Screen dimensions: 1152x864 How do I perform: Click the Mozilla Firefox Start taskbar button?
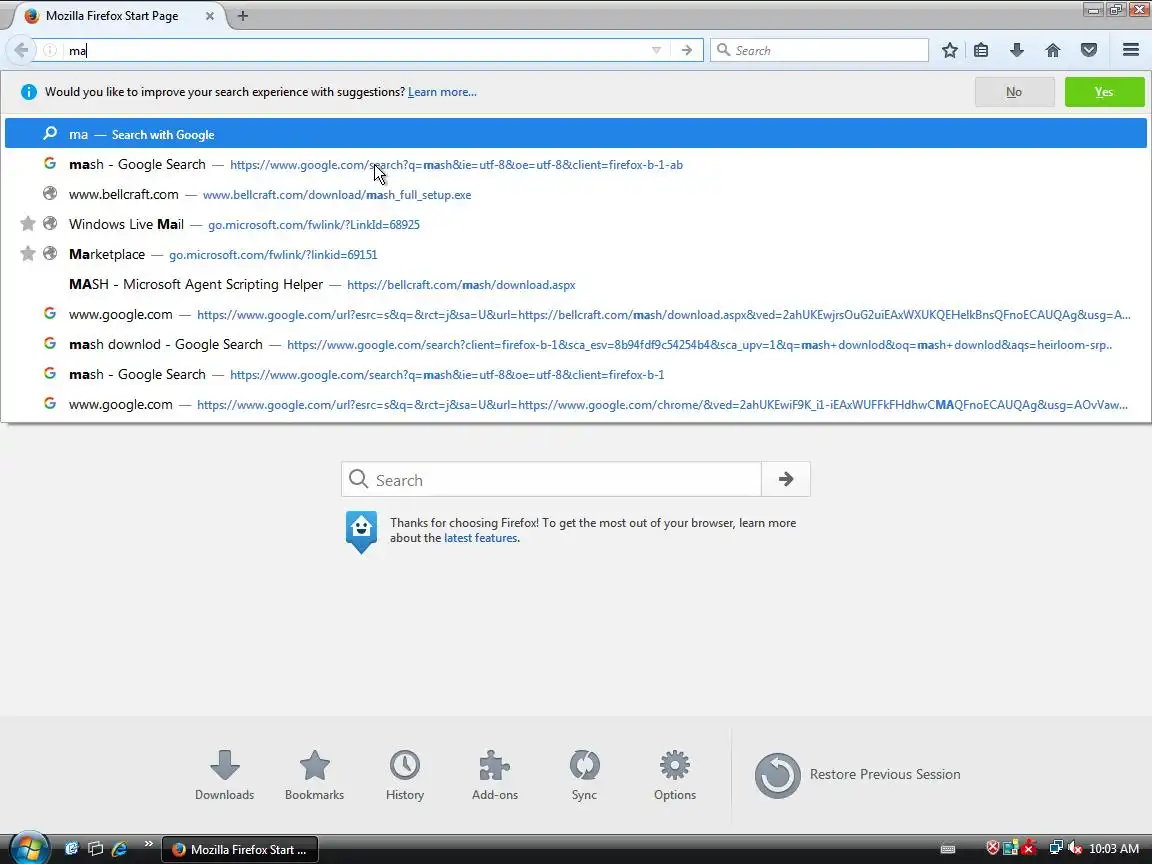[x=240, y=849]
